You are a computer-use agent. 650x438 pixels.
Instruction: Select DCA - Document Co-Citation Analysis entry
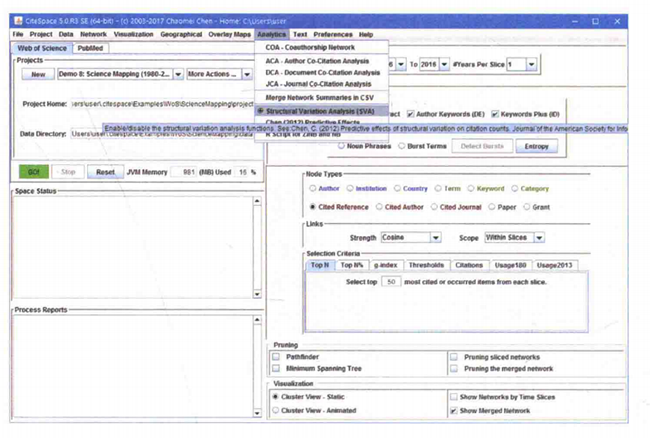point(315,72)
